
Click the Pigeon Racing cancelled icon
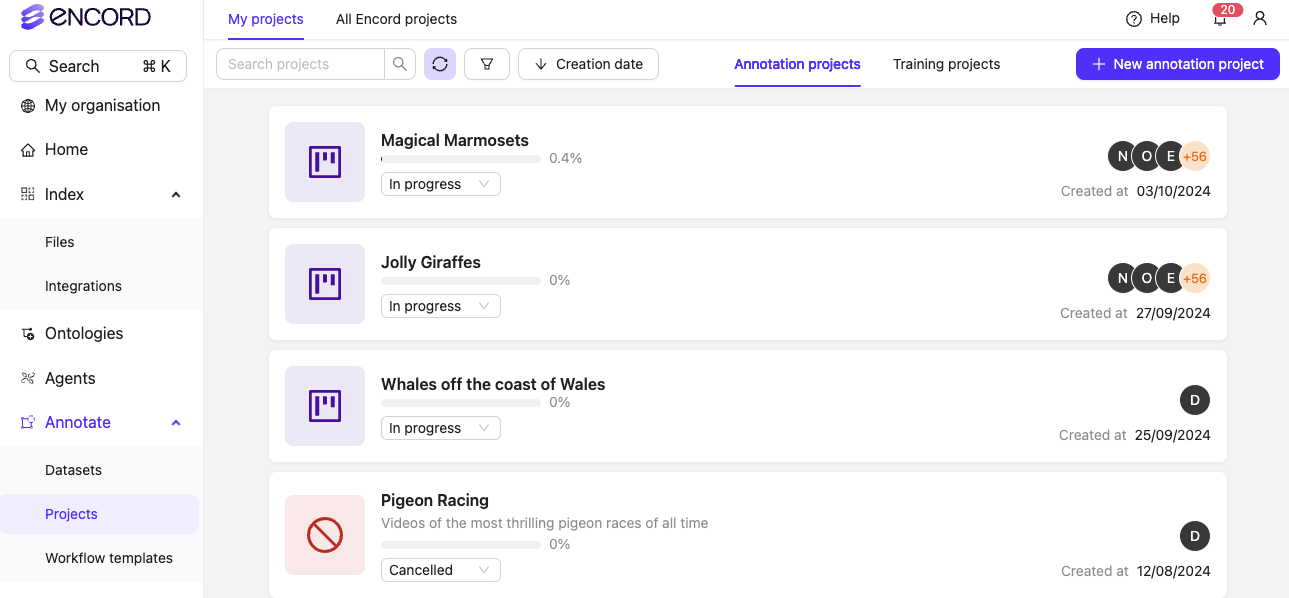pos(325,535)
